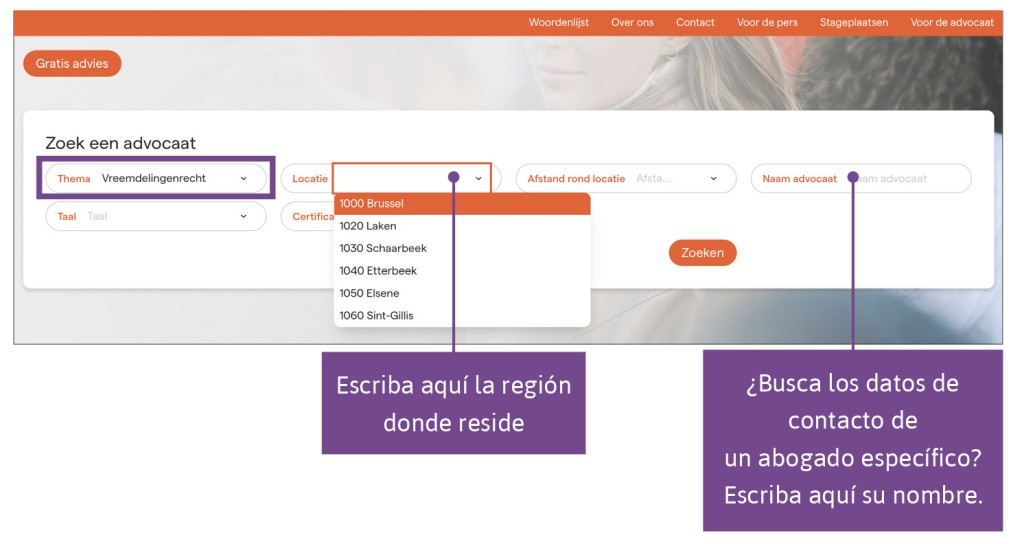1024x544 pixels.
Task: Click the Thema dropdown chevron arrow
Action: (243, 179)
